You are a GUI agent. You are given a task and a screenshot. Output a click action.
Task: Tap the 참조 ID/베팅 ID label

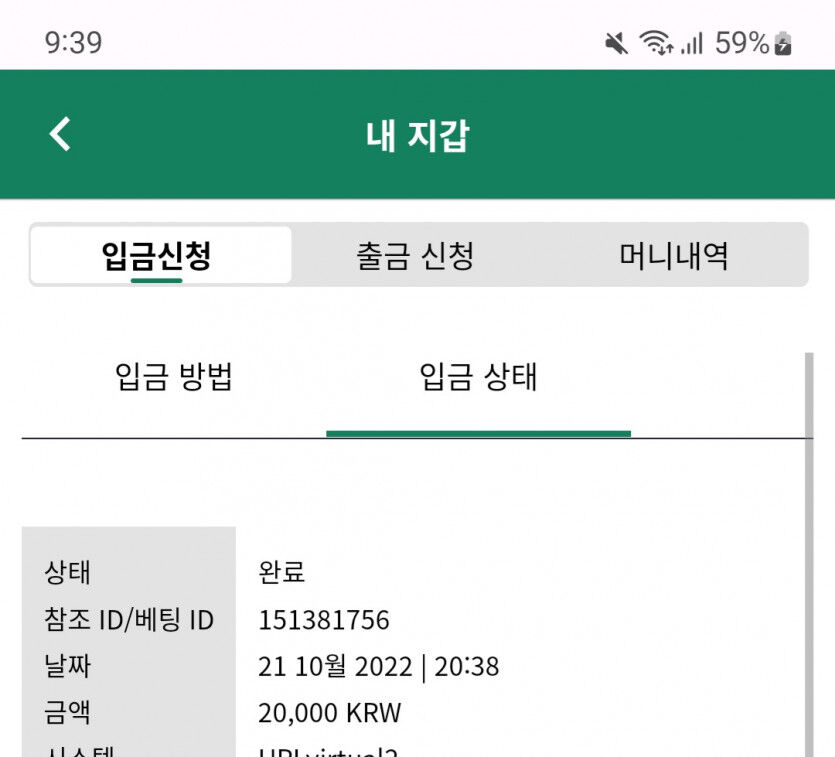coord(129,620)
